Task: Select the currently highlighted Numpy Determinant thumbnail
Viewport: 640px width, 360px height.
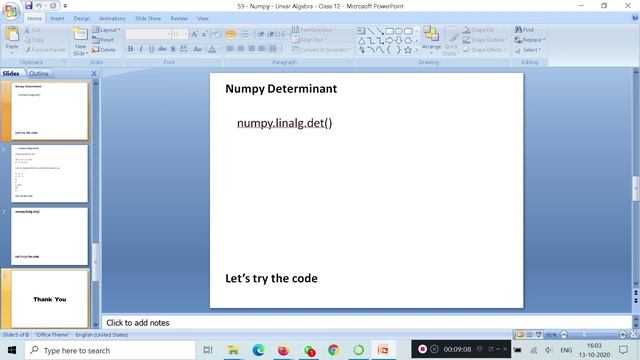Action: pyautogui.click(x=49, y=111)
